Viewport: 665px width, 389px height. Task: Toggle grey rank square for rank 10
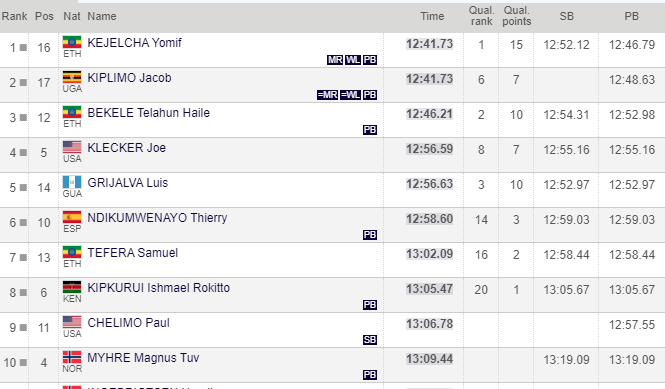pyautogui.click(x=23, y=363)
